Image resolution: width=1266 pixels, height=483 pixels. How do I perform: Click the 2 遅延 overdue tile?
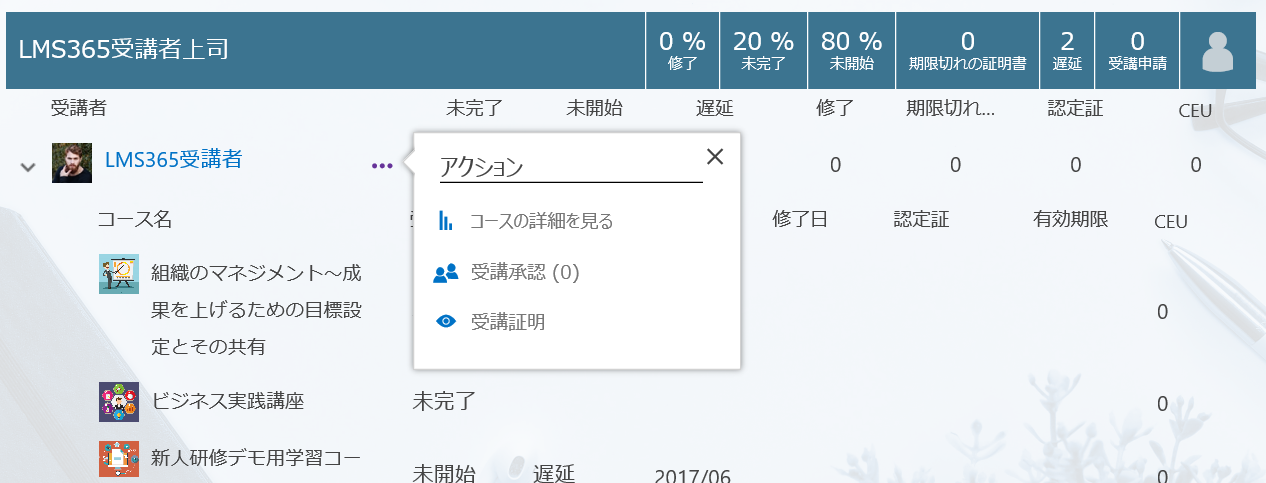coord(1067,51)
